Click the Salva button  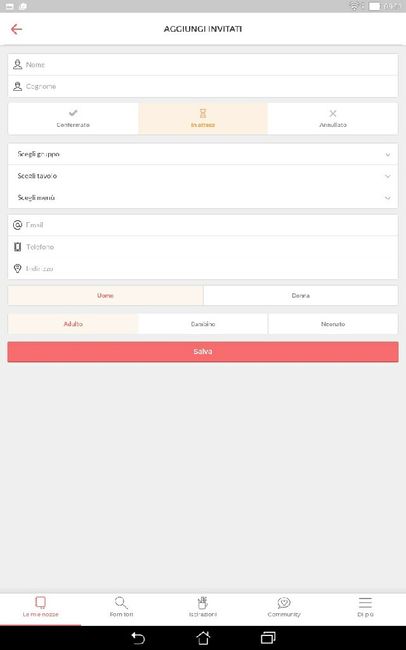(203, 352)
